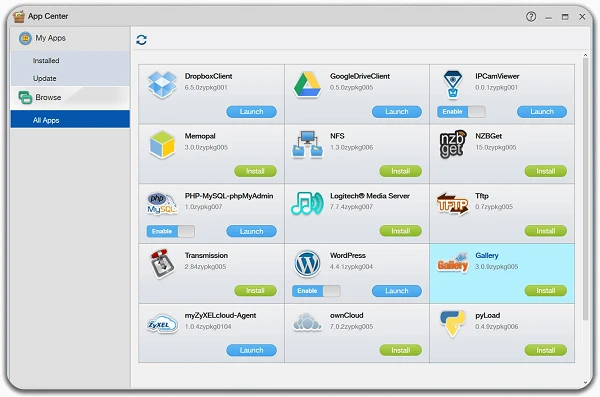Launch DropboxClient

point(251,111)
